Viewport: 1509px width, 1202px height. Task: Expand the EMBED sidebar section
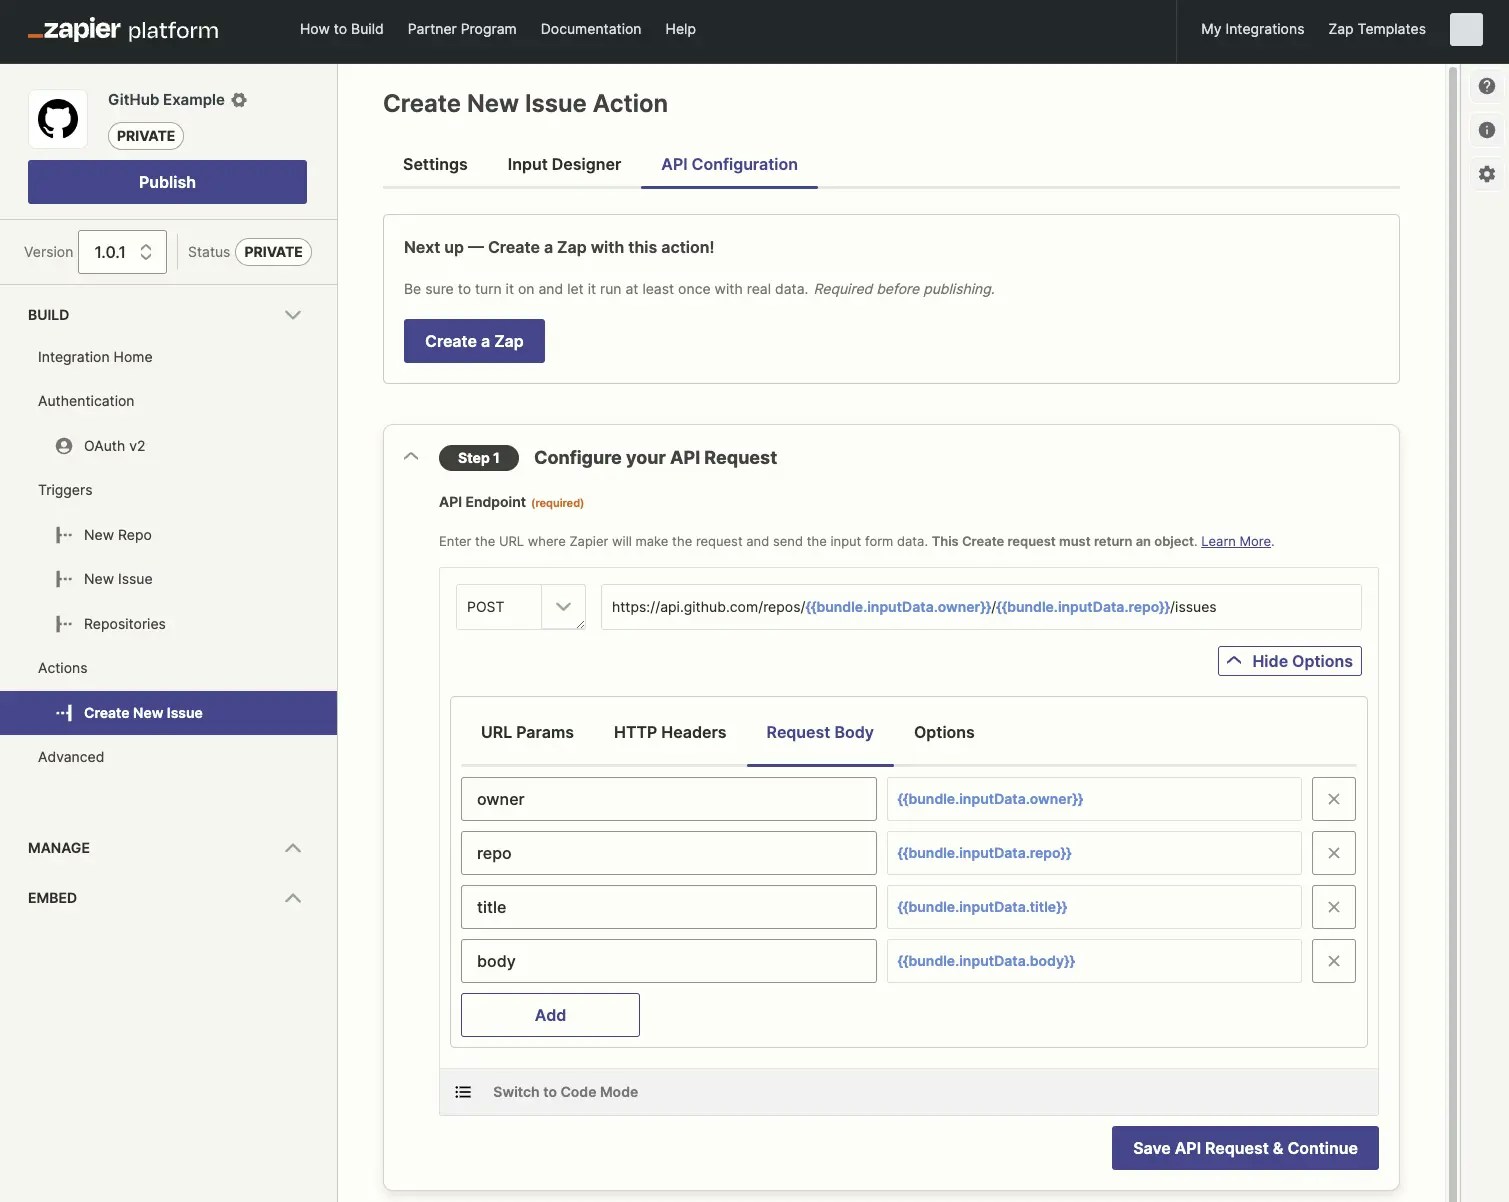pos(293,898)
